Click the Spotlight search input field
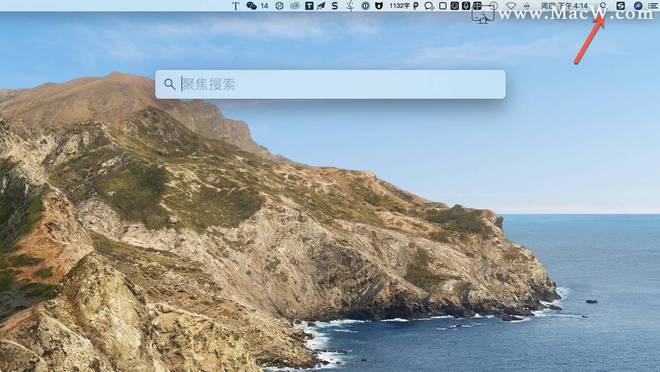Image resolution: width=660 pixels, height=372 pixels. (x=330, y=85)
